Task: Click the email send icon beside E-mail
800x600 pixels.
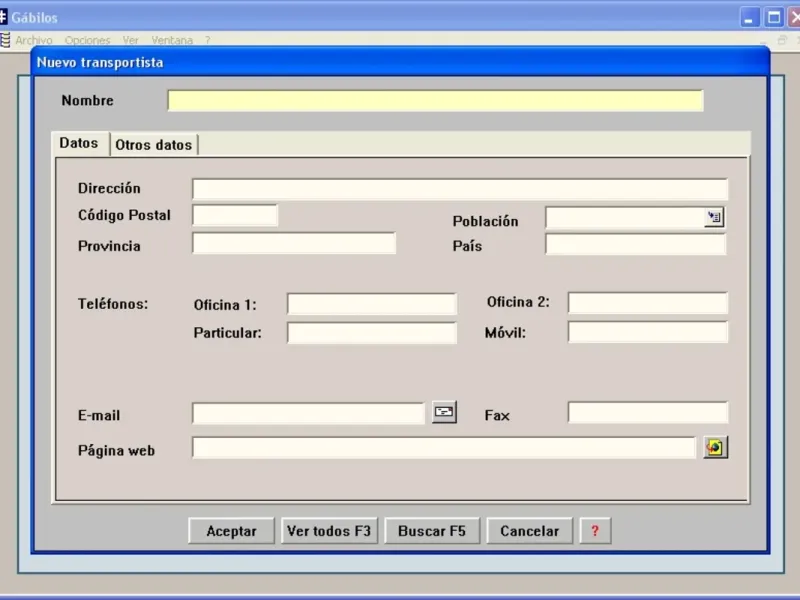Action: [444, 412]
